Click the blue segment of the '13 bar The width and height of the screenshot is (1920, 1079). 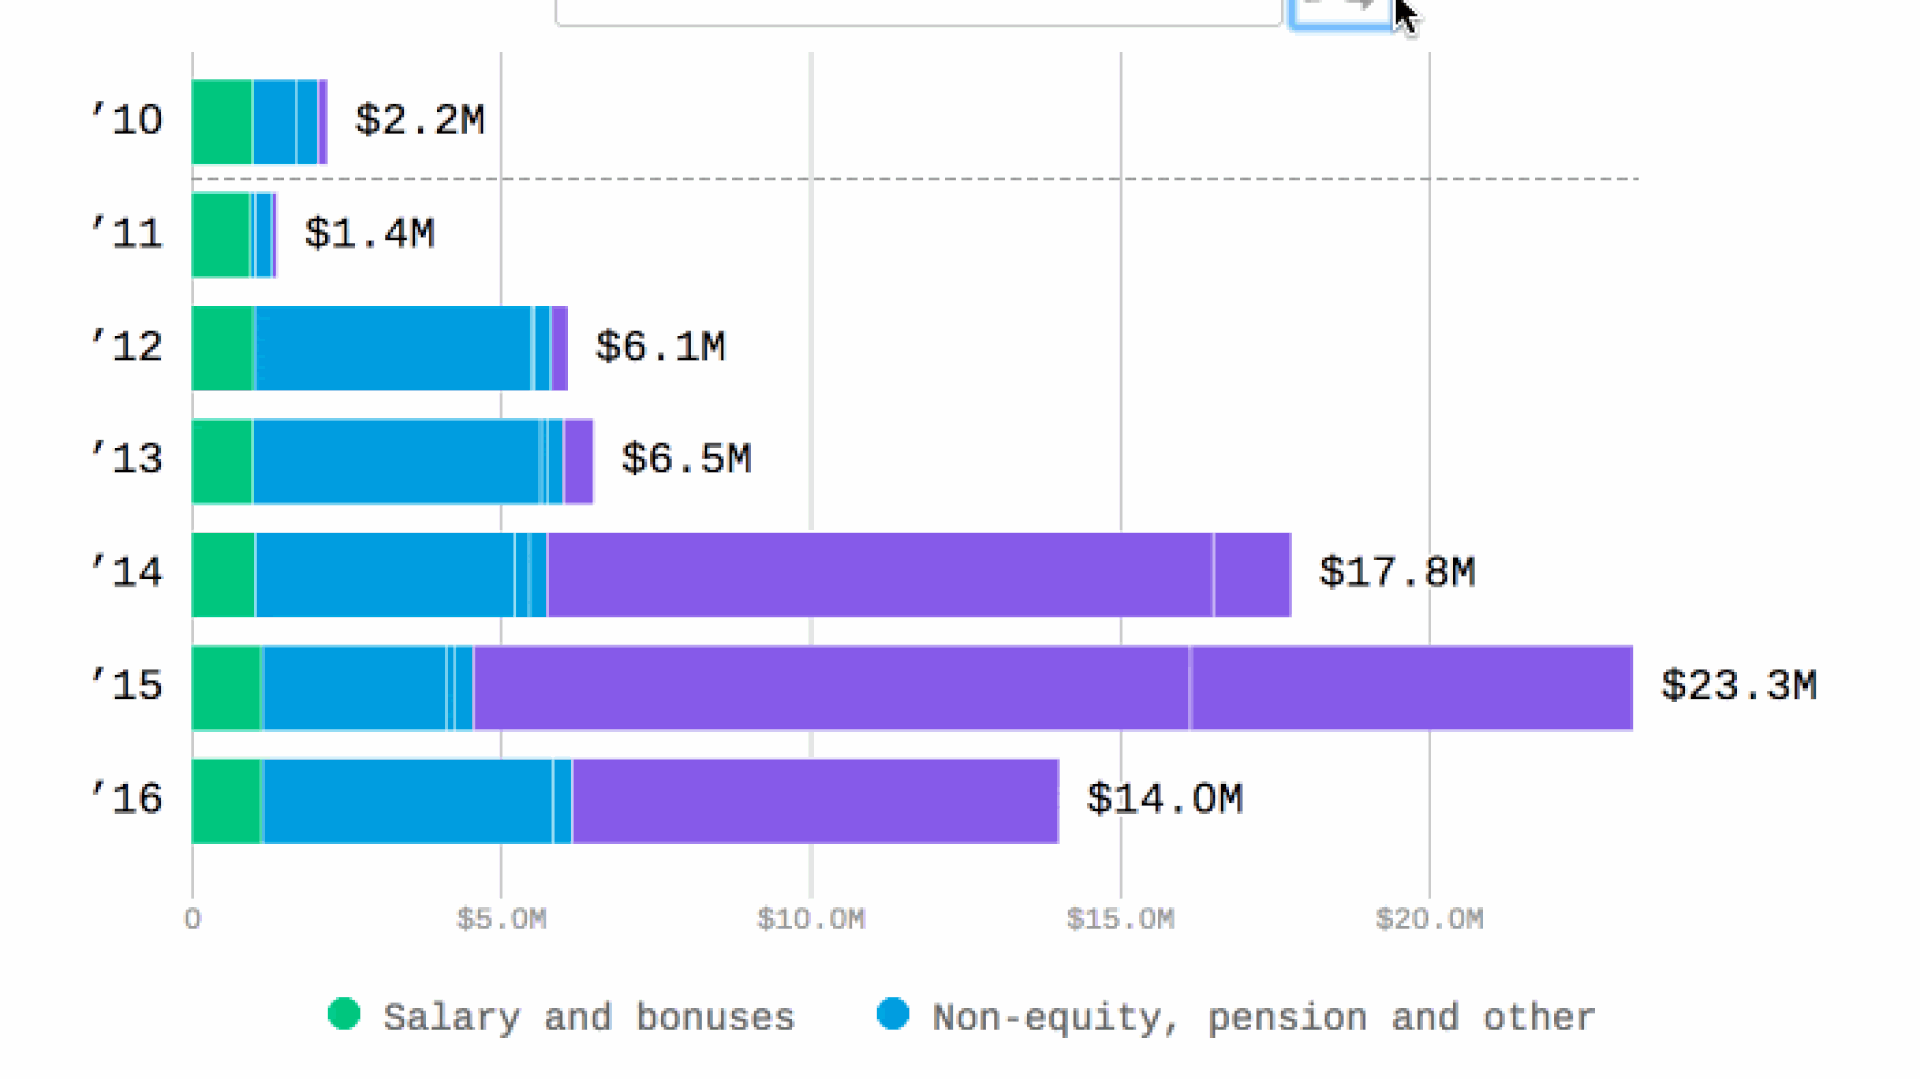408,461
